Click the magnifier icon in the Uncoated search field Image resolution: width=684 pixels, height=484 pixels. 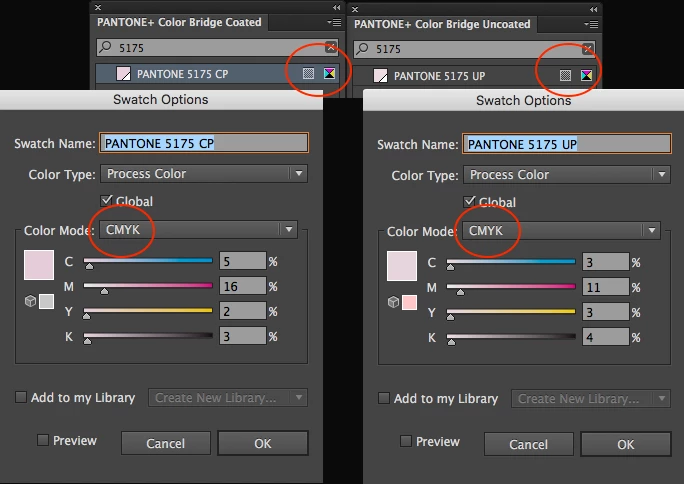(362, 48)
